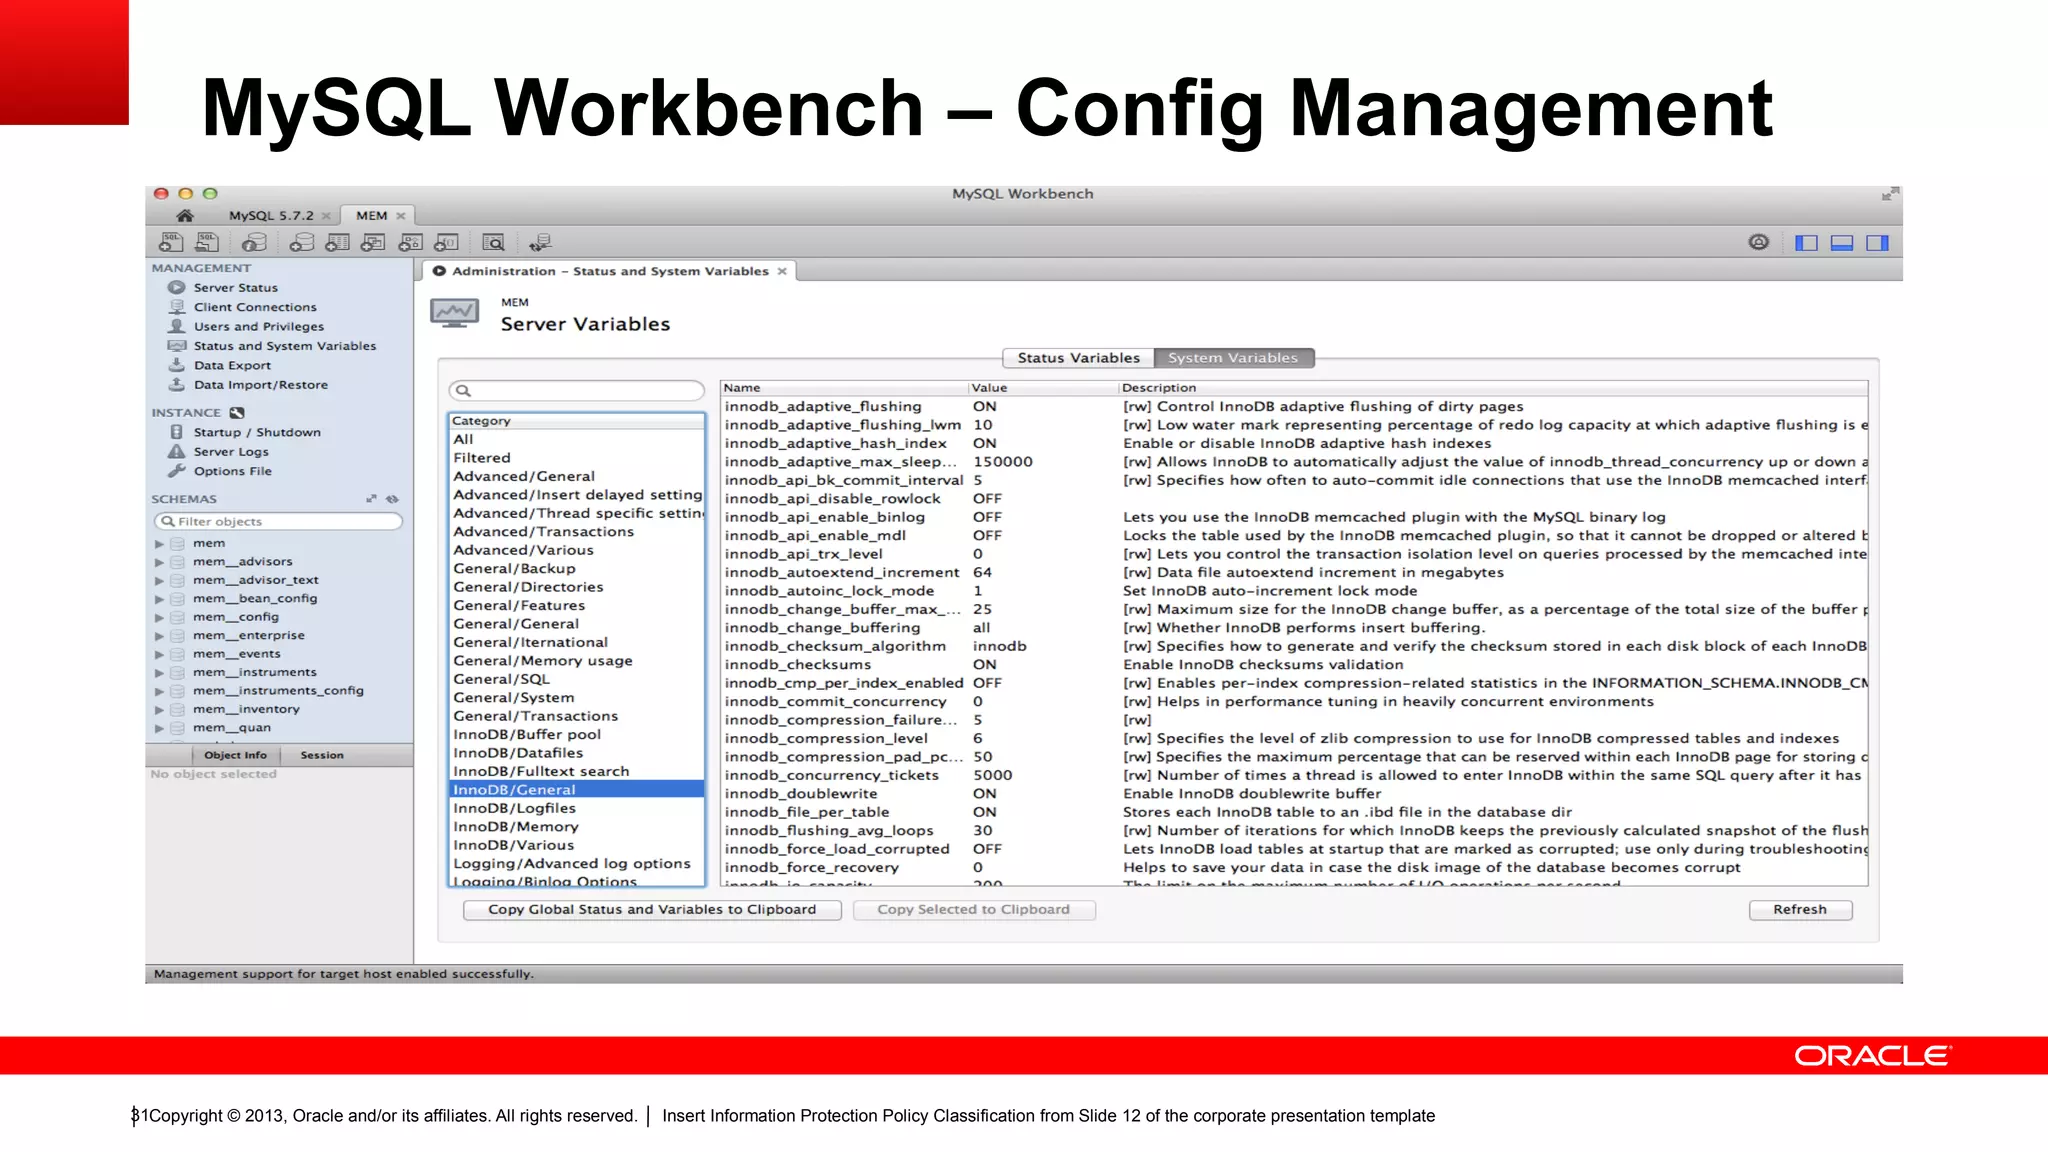Create a new function toolbar icon
Viewport: 2048px width, 1152px height.
click(446, 242)
